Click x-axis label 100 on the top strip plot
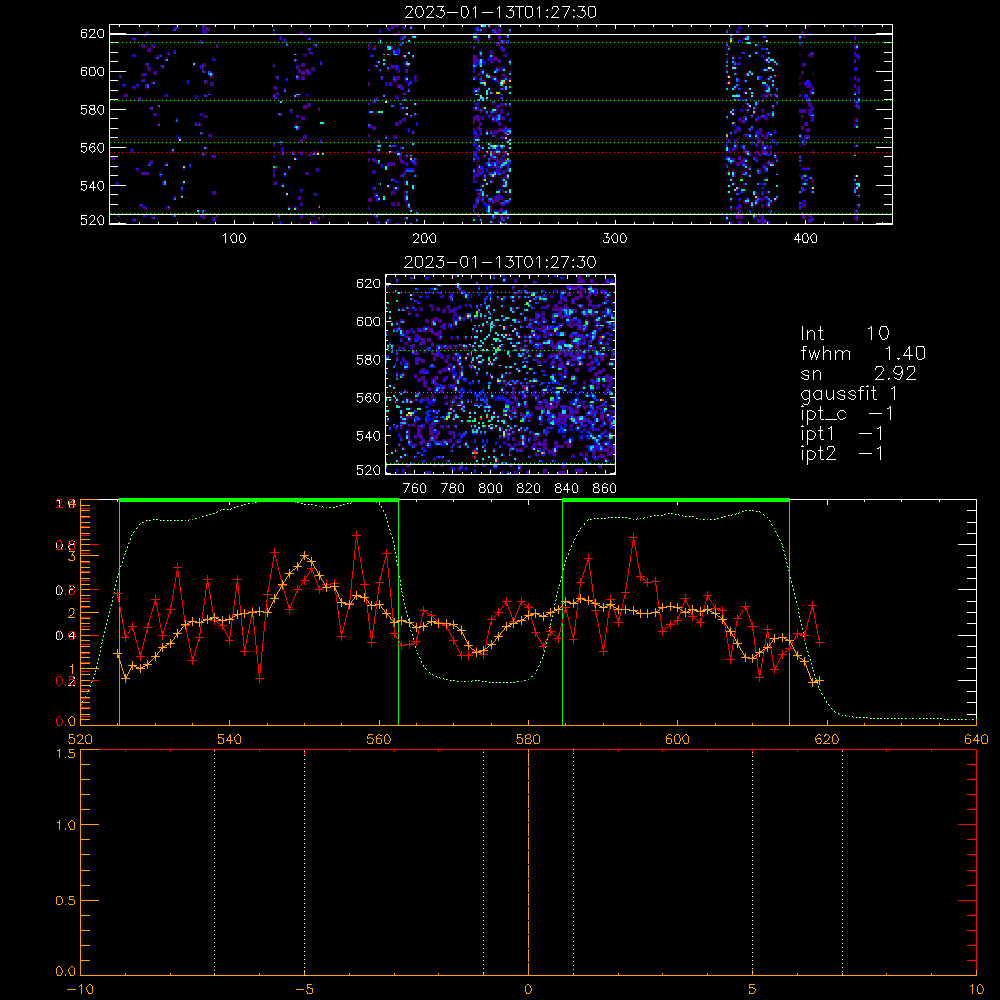This screenshot has width=1000, height=1000. coord(234,239)
